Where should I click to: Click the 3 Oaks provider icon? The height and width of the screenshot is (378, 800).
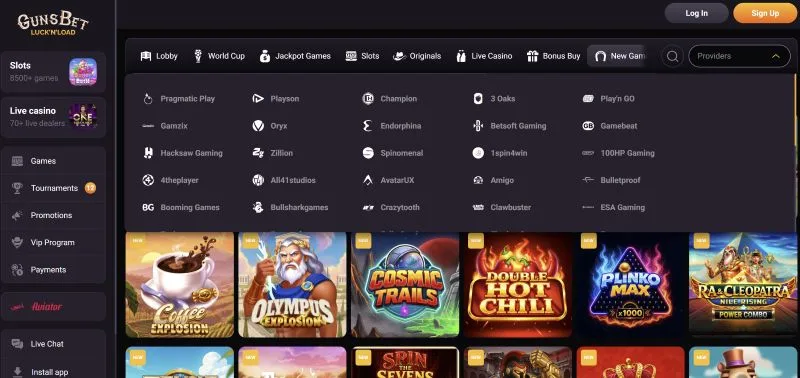pyautogui.click(x=478, y=98)
